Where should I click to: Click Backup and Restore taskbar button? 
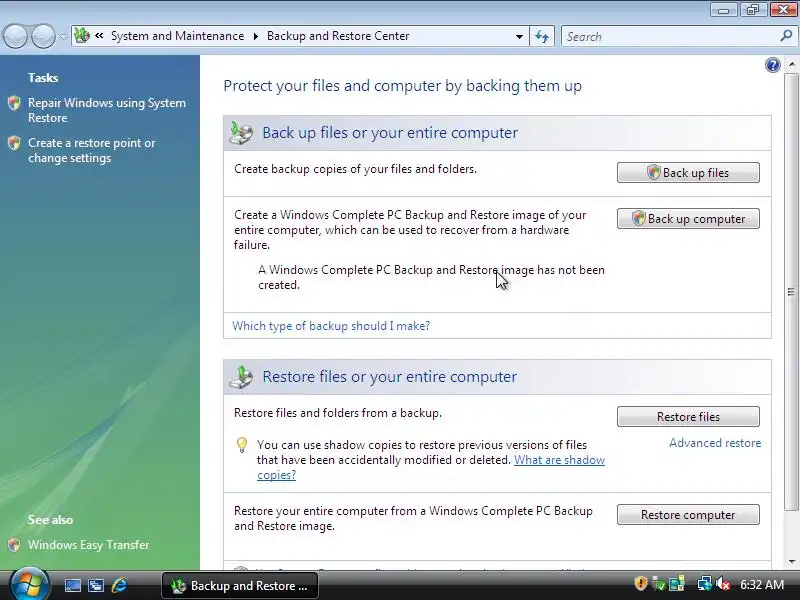pos(240,585)
